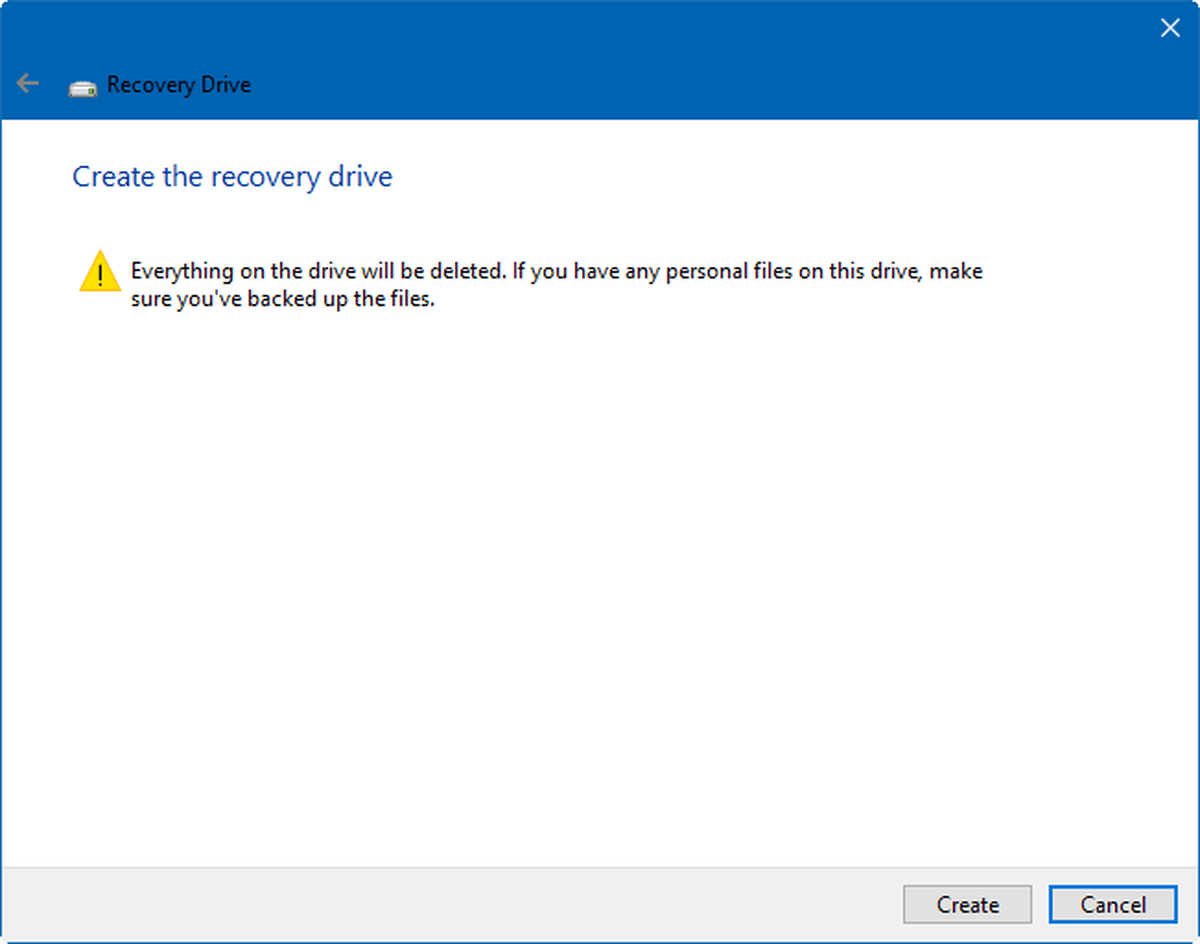Image resolution: width=1200 pixels, height=944 pixels.
Task: Click the empty gray footer left of Create
Action: pos(450,905)
